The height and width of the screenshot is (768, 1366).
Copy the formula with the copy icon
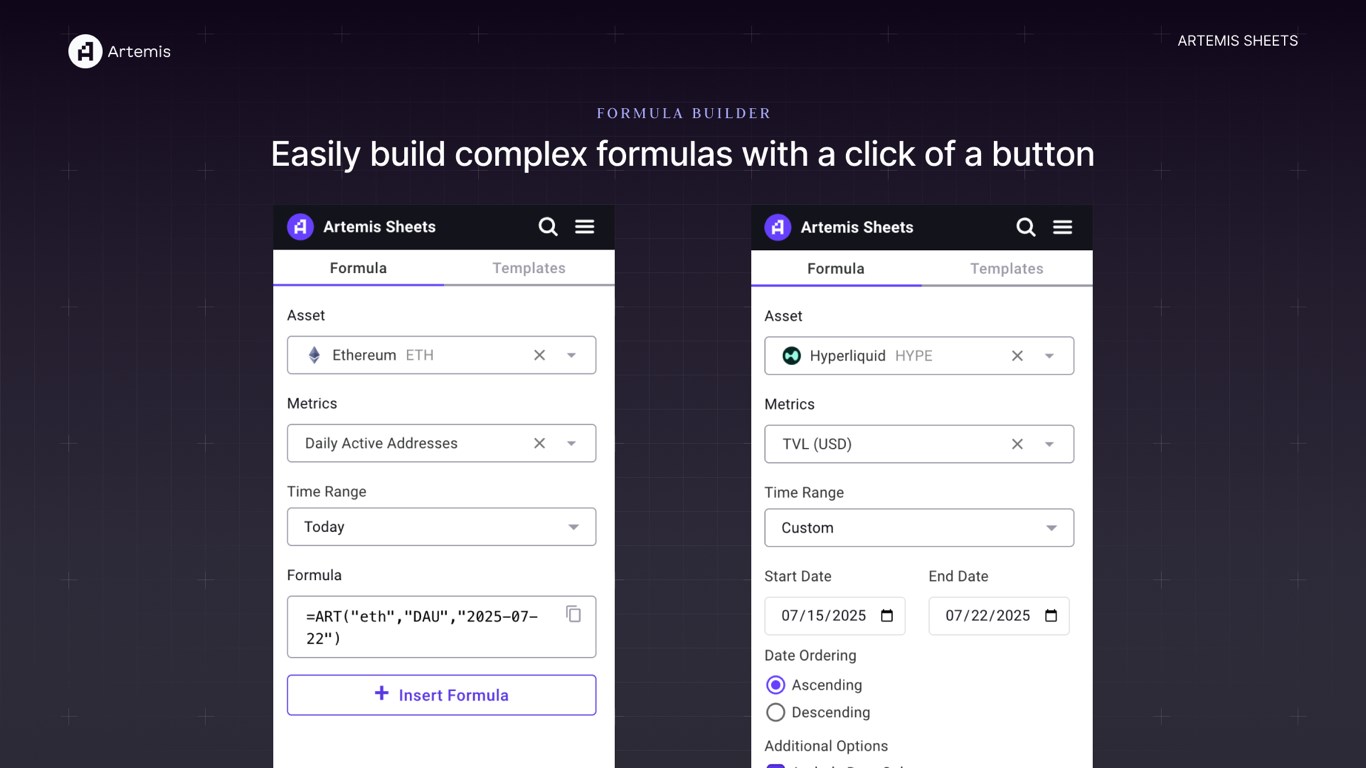pyautogui.click(x=574, y=614)
